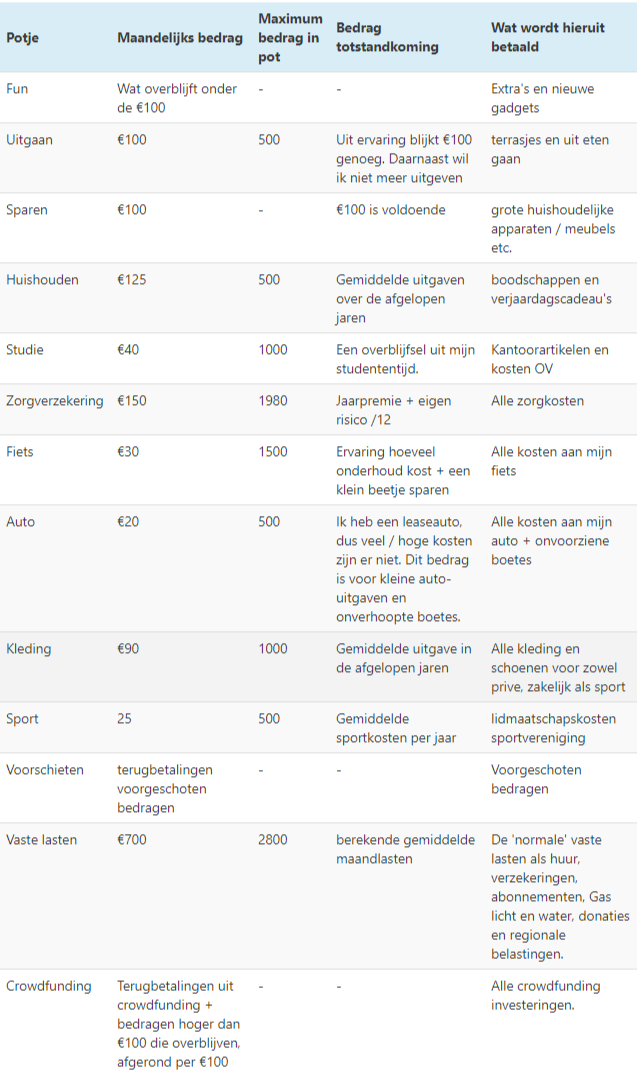Click the Maximum bedrag in pot header
This screenshot has height=1070, width=637.
coord(290,38)
